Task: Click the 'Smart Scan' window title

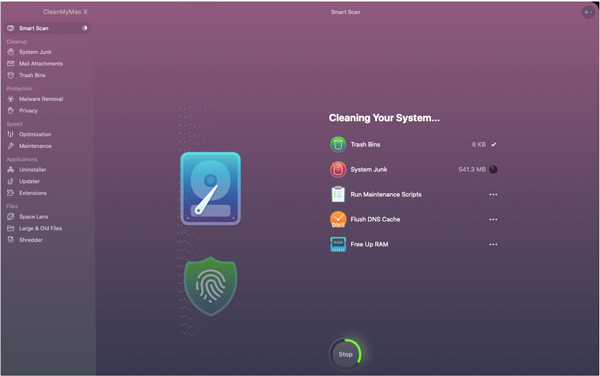Action: pos(345,12)
